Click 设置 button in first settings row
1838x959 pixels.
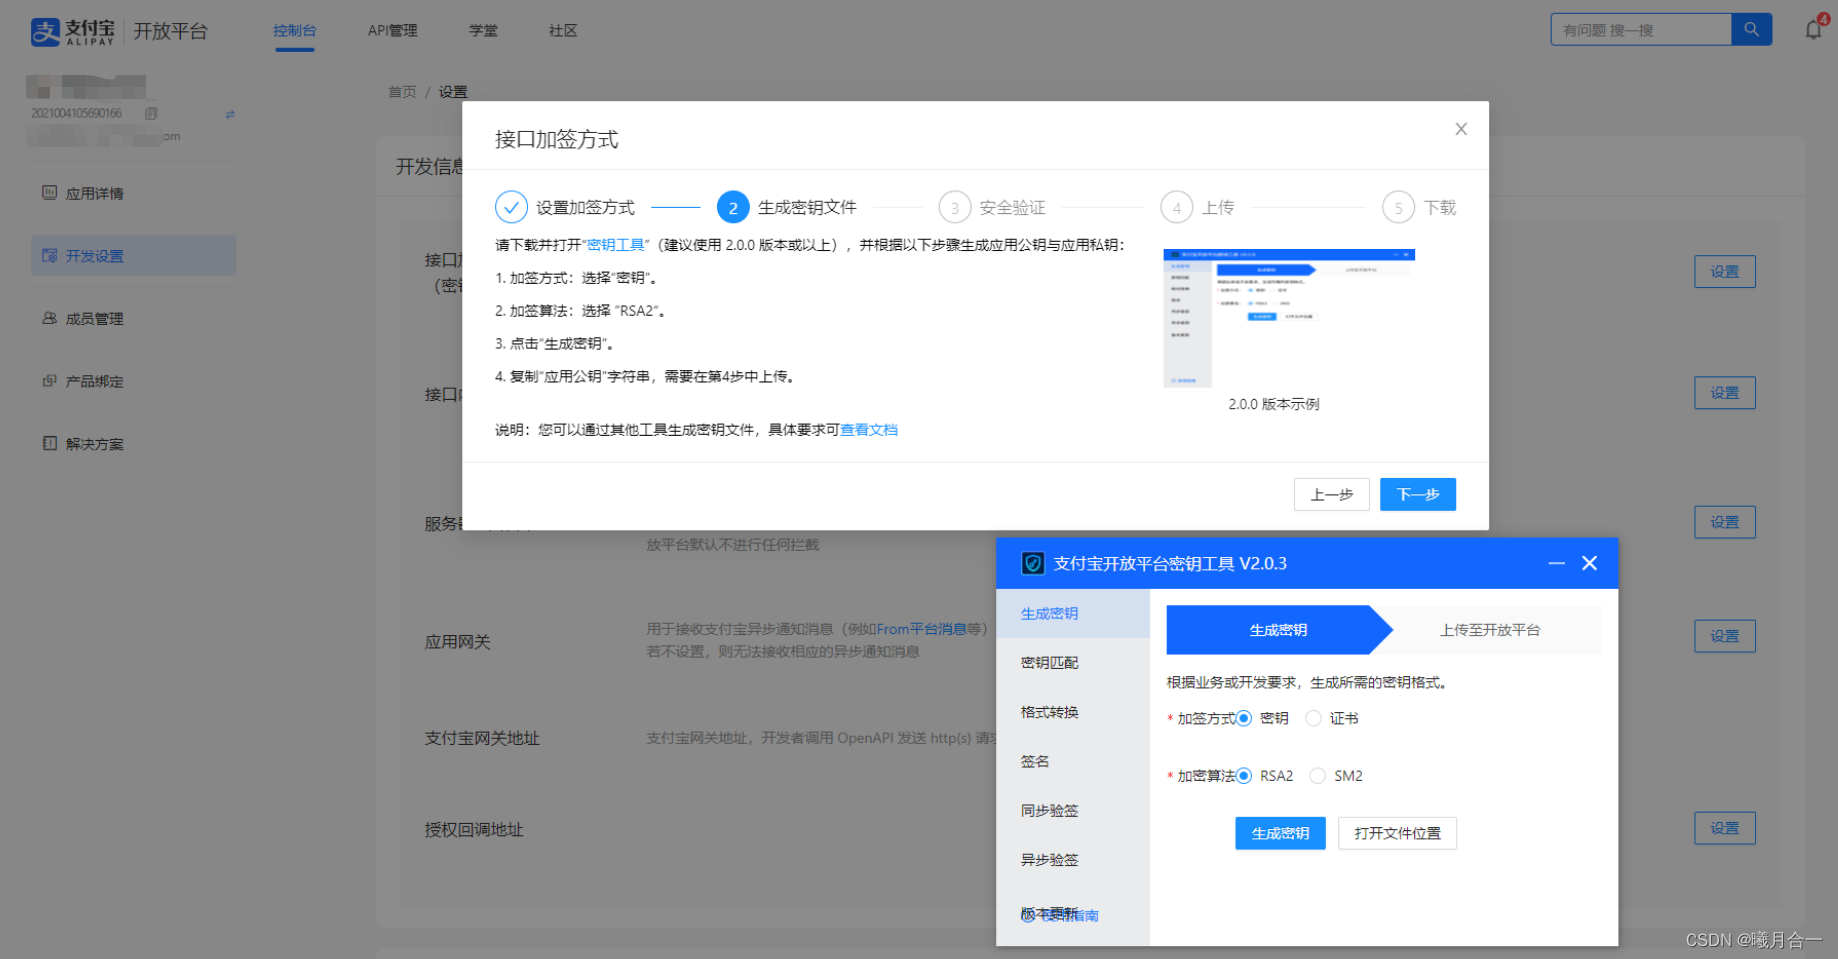[x=1724, y=271]
